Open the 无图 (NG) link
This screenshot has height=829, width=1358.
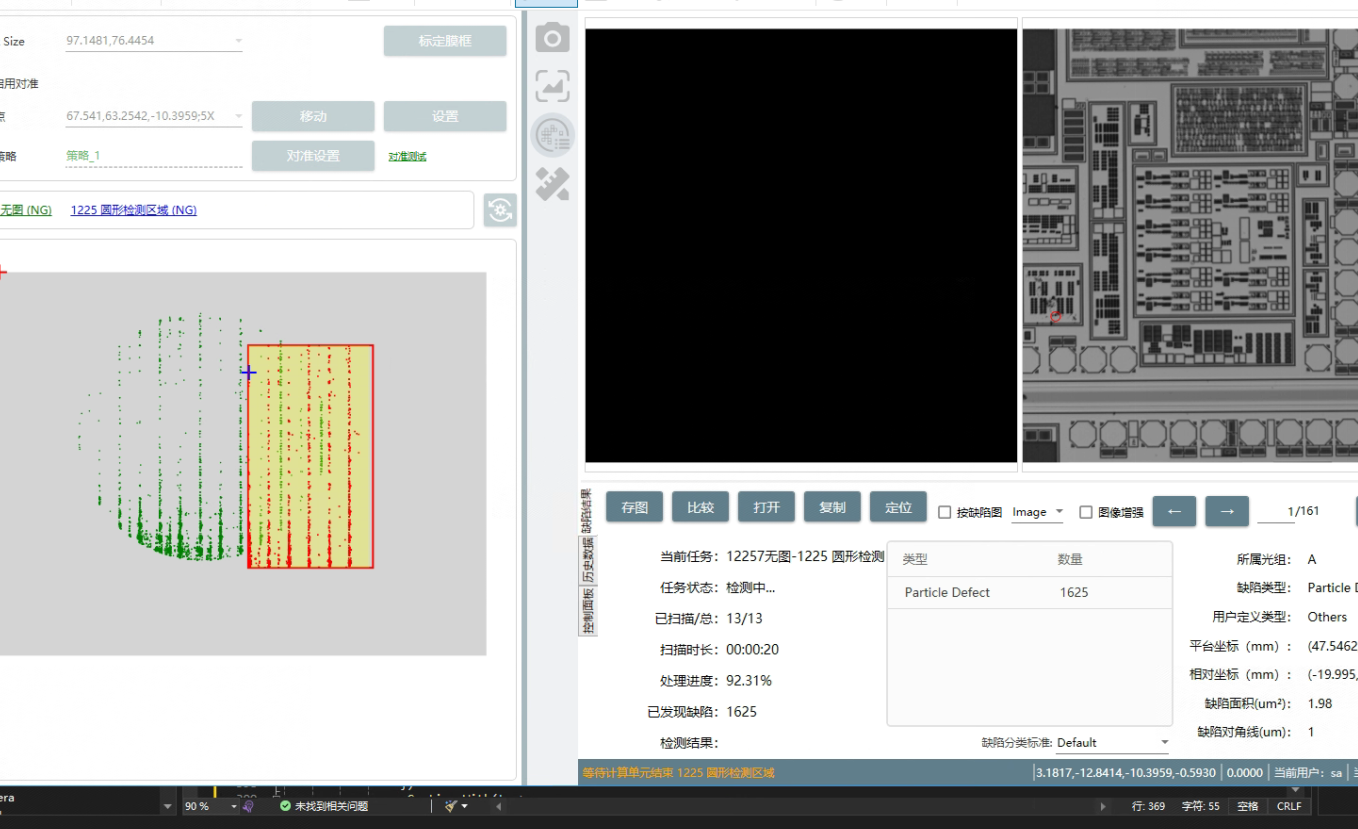(x=26, y=210)
